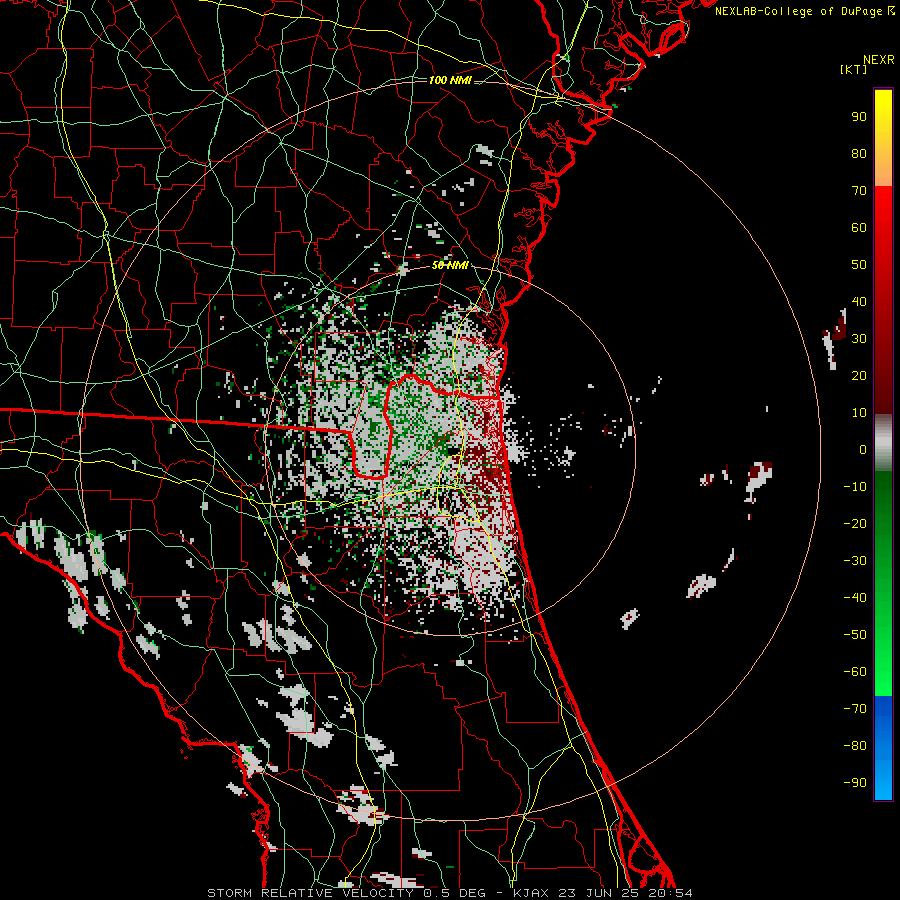Pick the blue segment of the color bar
900x900 pixels.
883,748
